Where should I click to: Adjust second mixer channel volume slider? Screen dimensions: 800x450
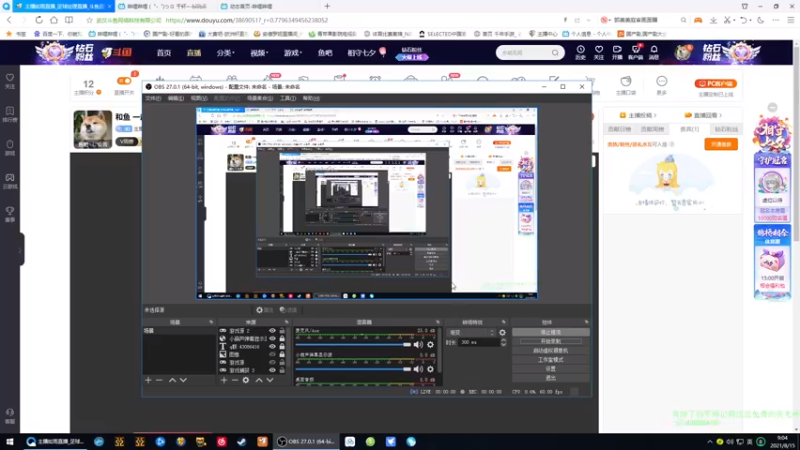(x=353, y=369)
